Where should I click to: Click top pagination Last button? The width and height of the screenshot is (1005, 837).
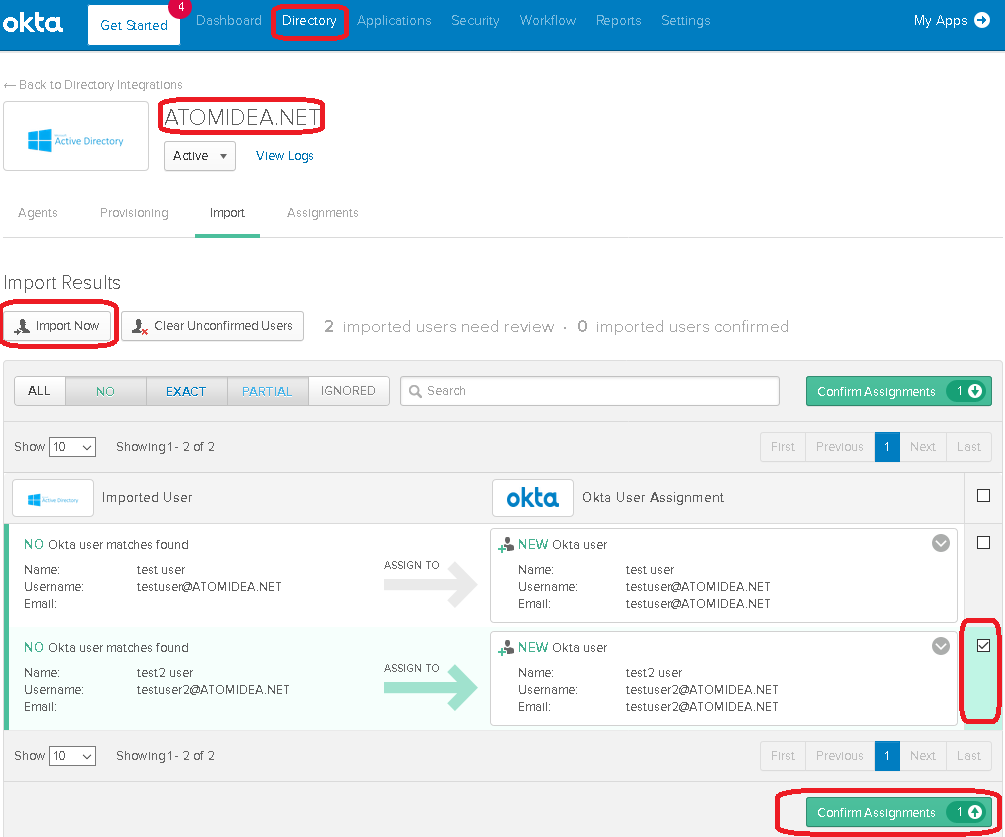pos(968,447)
